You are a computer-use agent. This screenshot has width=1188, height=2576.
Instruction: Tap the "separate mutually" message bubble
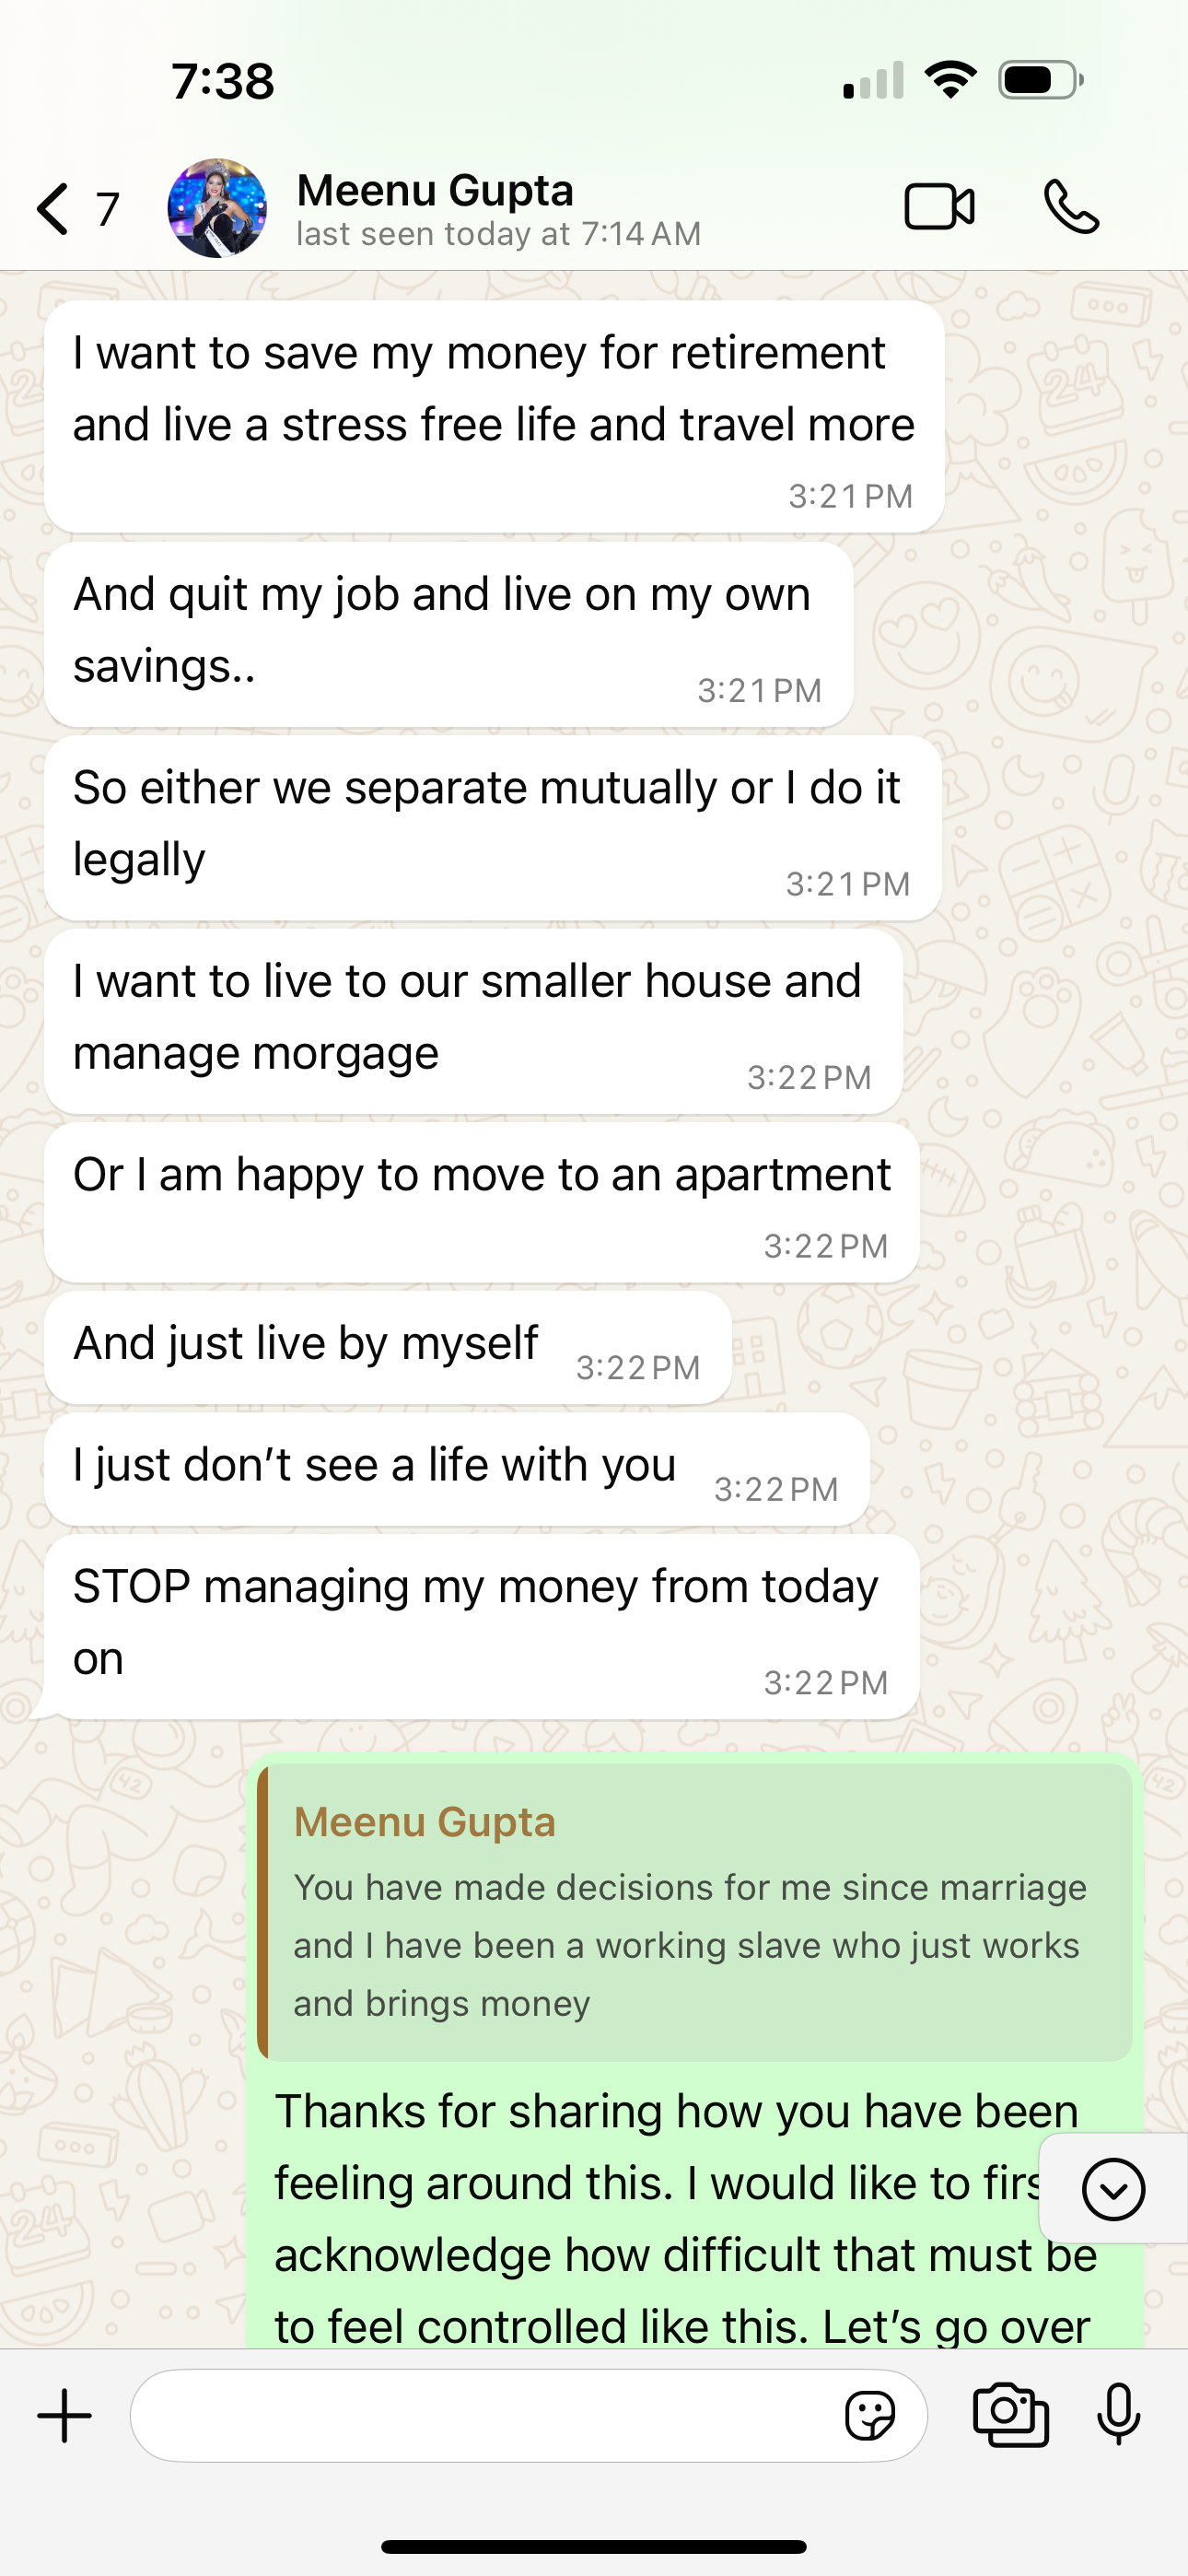pos(492,826)
